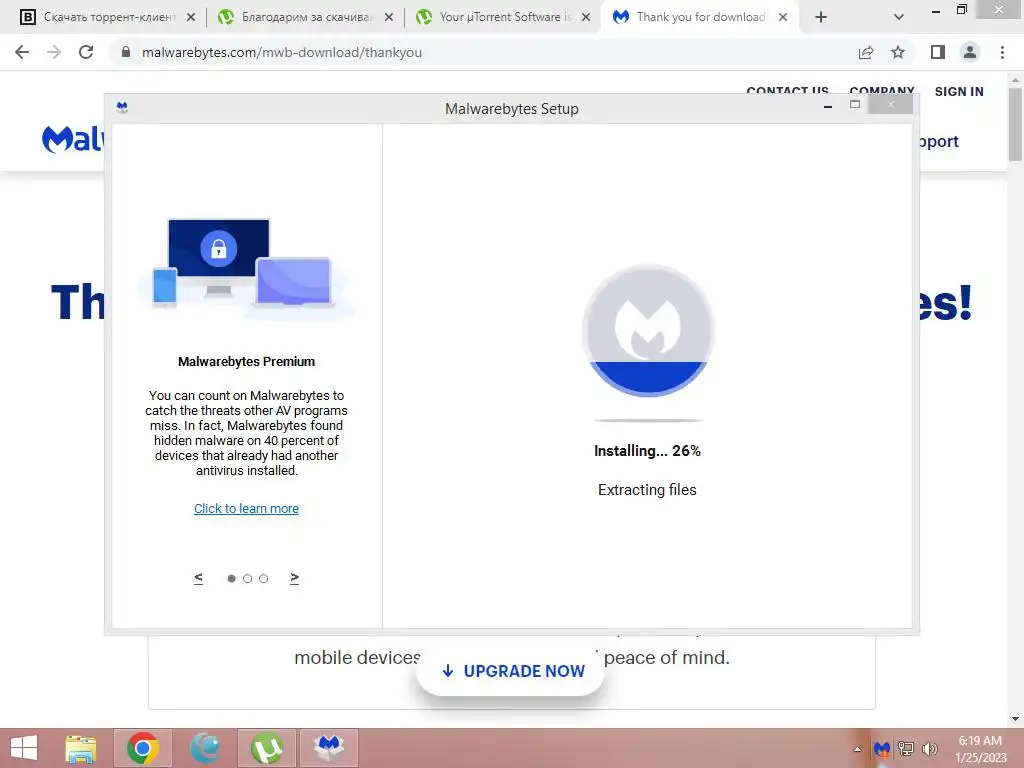
Task: Click the Malwarebytes install progress circle
Action: [648, 330]
